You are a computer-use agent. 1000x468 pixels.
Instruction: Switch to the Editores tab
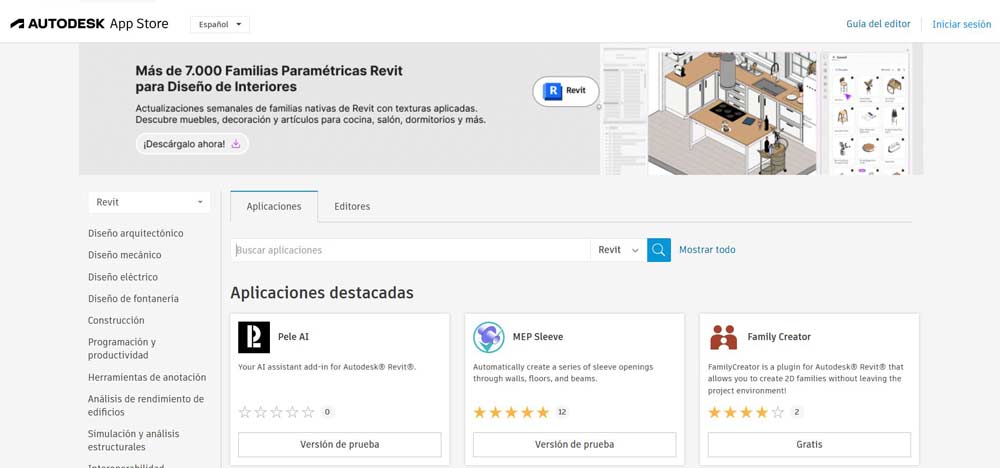352,206
